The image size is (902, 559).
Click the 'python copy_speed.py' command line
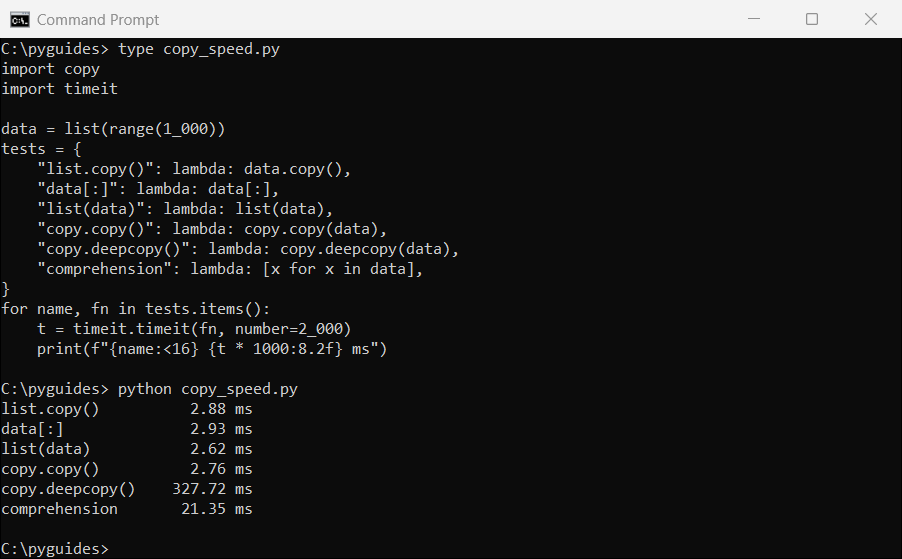coord(150,389)
